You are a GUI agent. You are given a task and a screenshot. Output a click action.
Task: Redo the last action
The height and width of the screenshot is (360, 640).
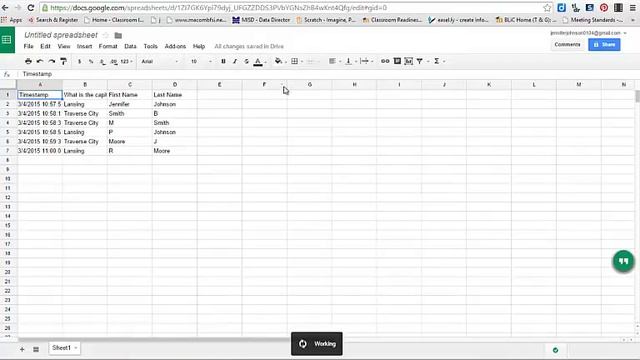(x=51, y=61)
